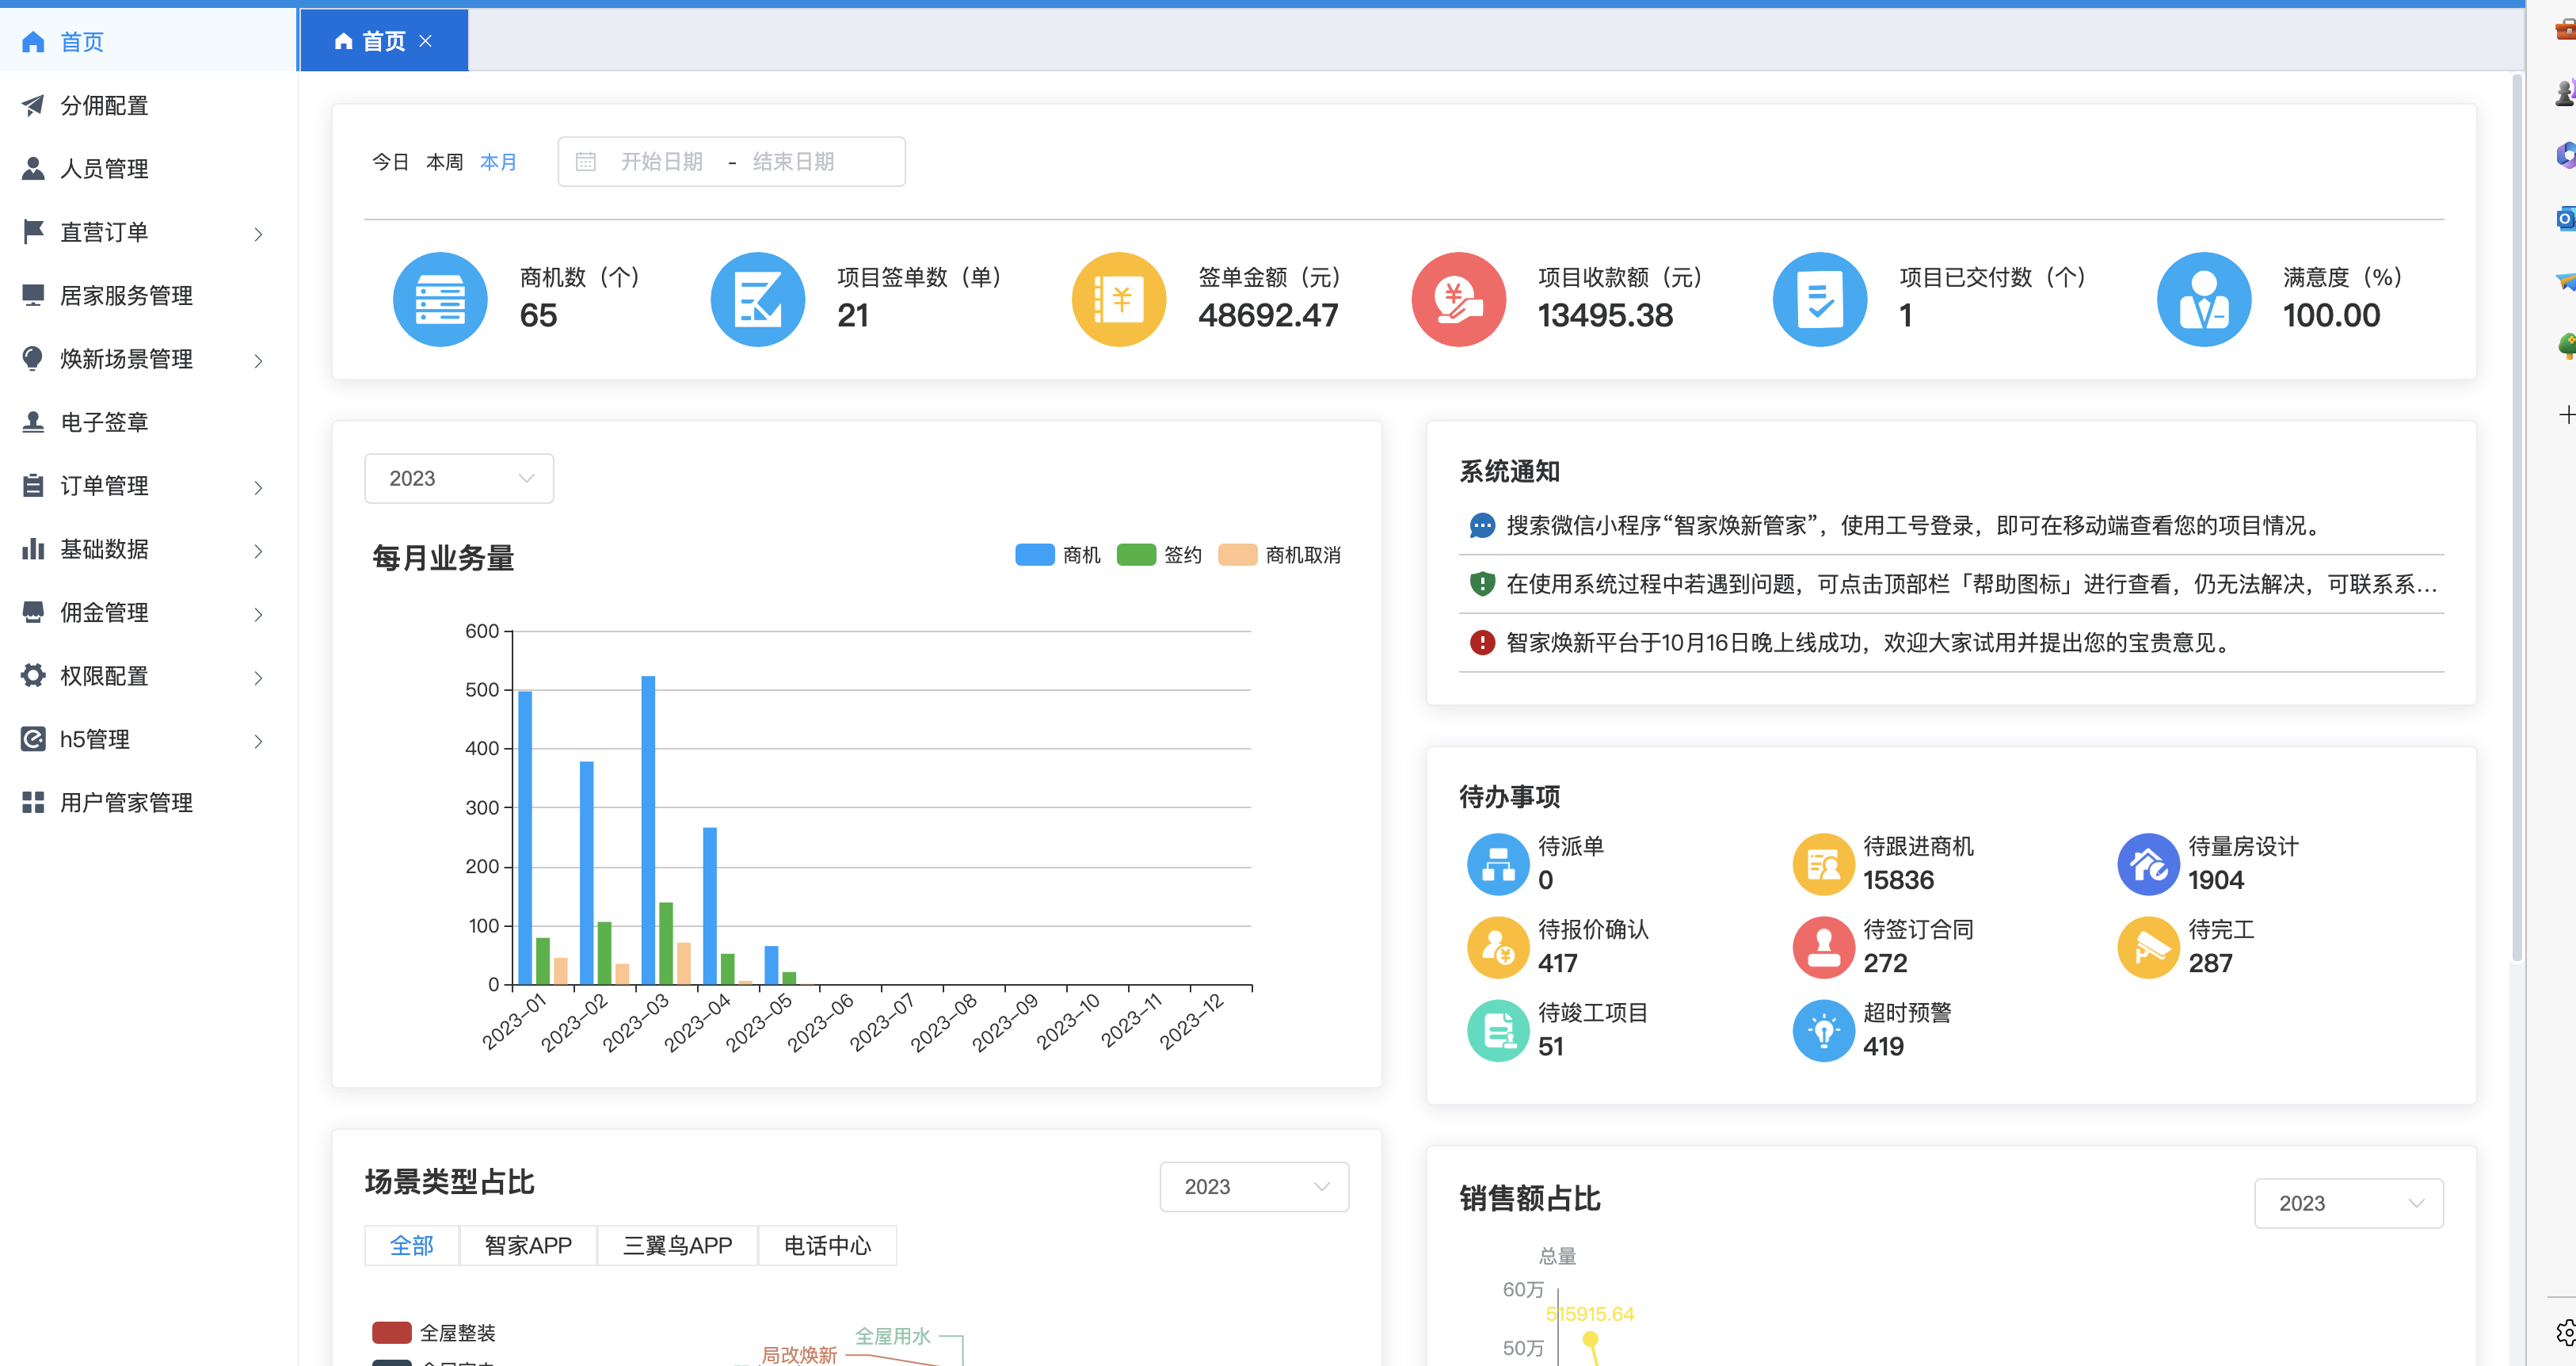Viewport: 2576px width, 1366px height.
Task: Open the 超时预警 lightbulb icon
Action: (x=1823, y=1030)
